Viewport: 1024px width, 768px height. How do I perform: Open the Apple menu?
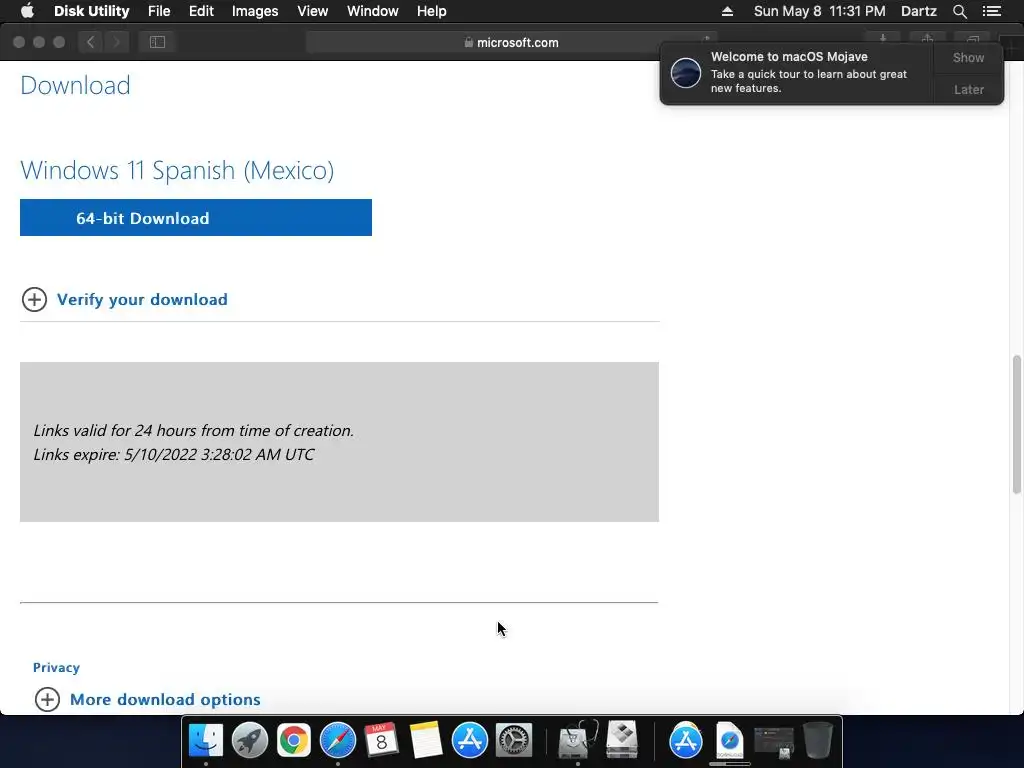[27, 11]
